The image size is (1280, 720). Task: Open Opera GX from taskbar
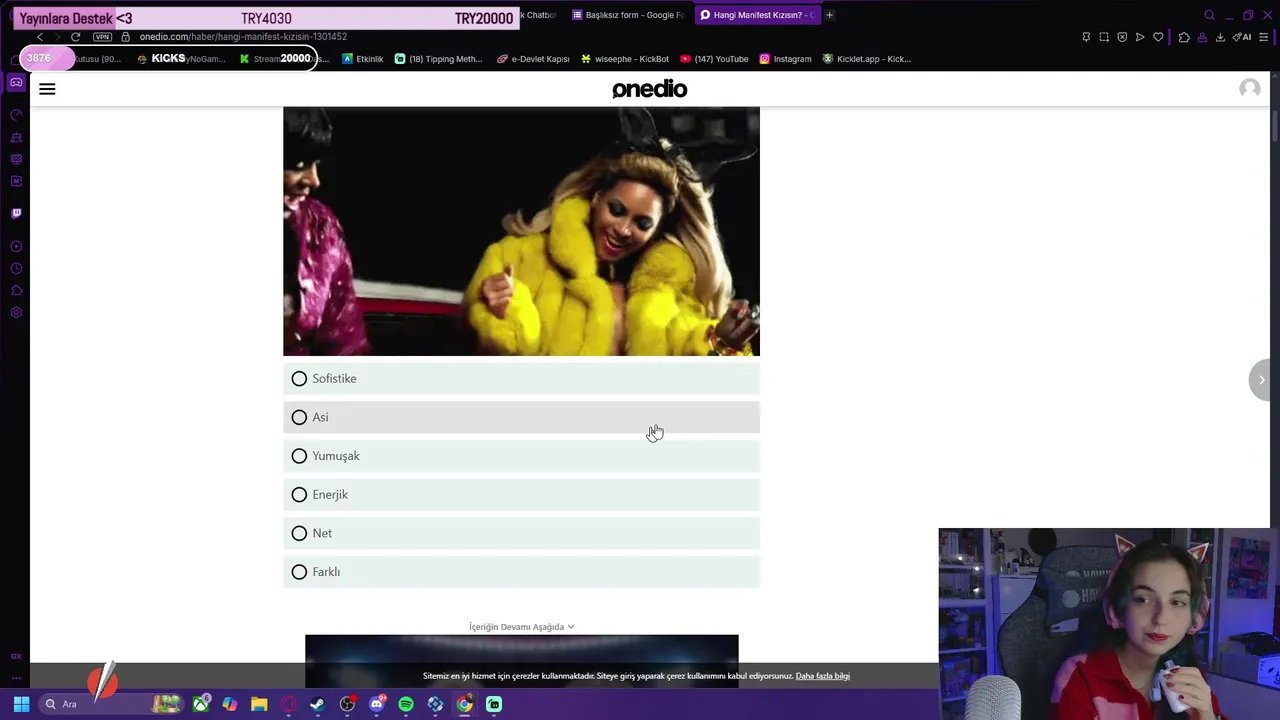(x=288, y=704)
